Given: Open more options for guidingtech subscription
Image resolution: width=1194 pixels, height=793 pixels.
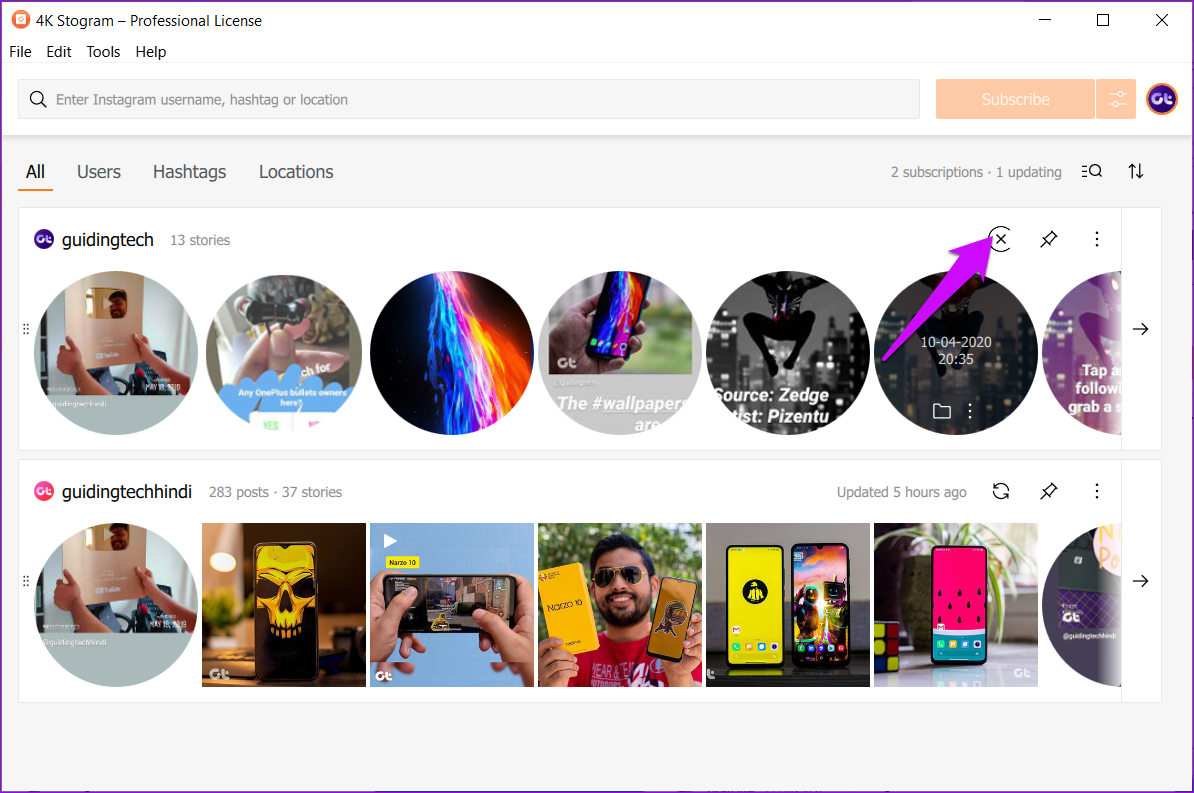Looking at the screenshot, I should point(1097,239).
